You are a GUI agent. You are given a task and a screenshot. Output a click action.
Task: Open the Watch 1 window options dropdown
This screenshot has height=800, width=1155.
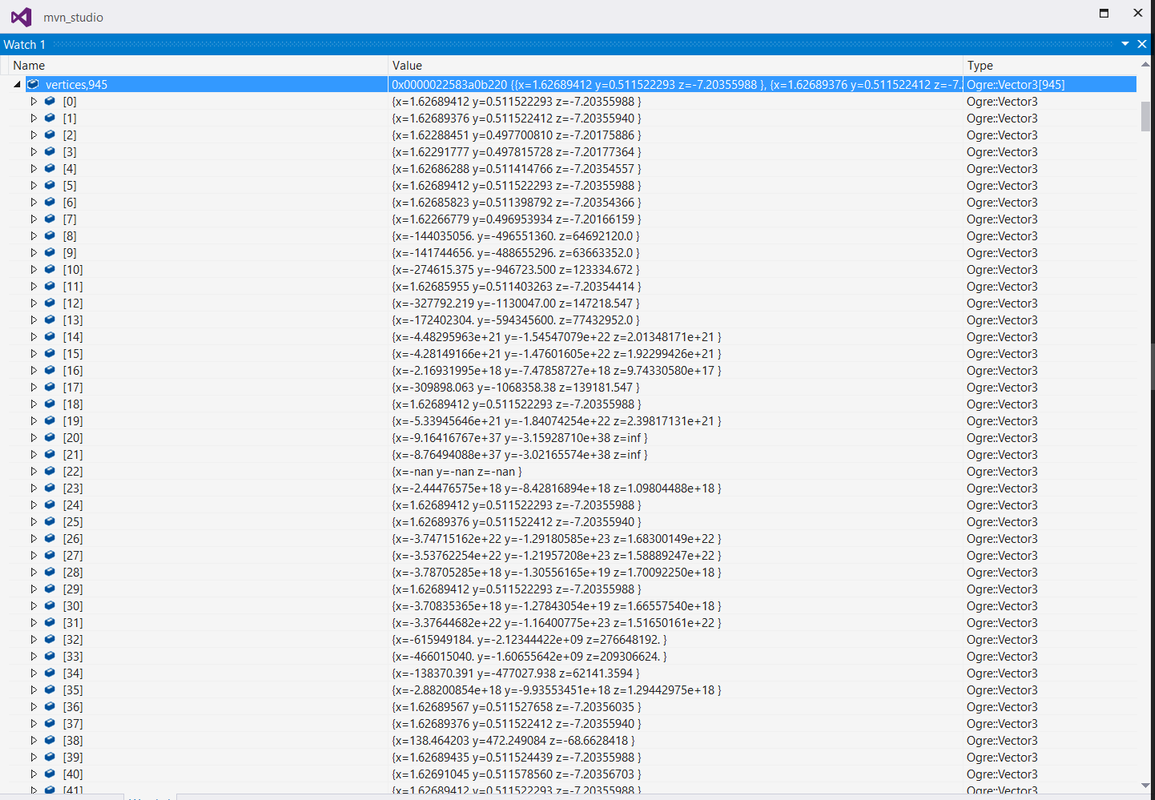[x=1125, y=44]
